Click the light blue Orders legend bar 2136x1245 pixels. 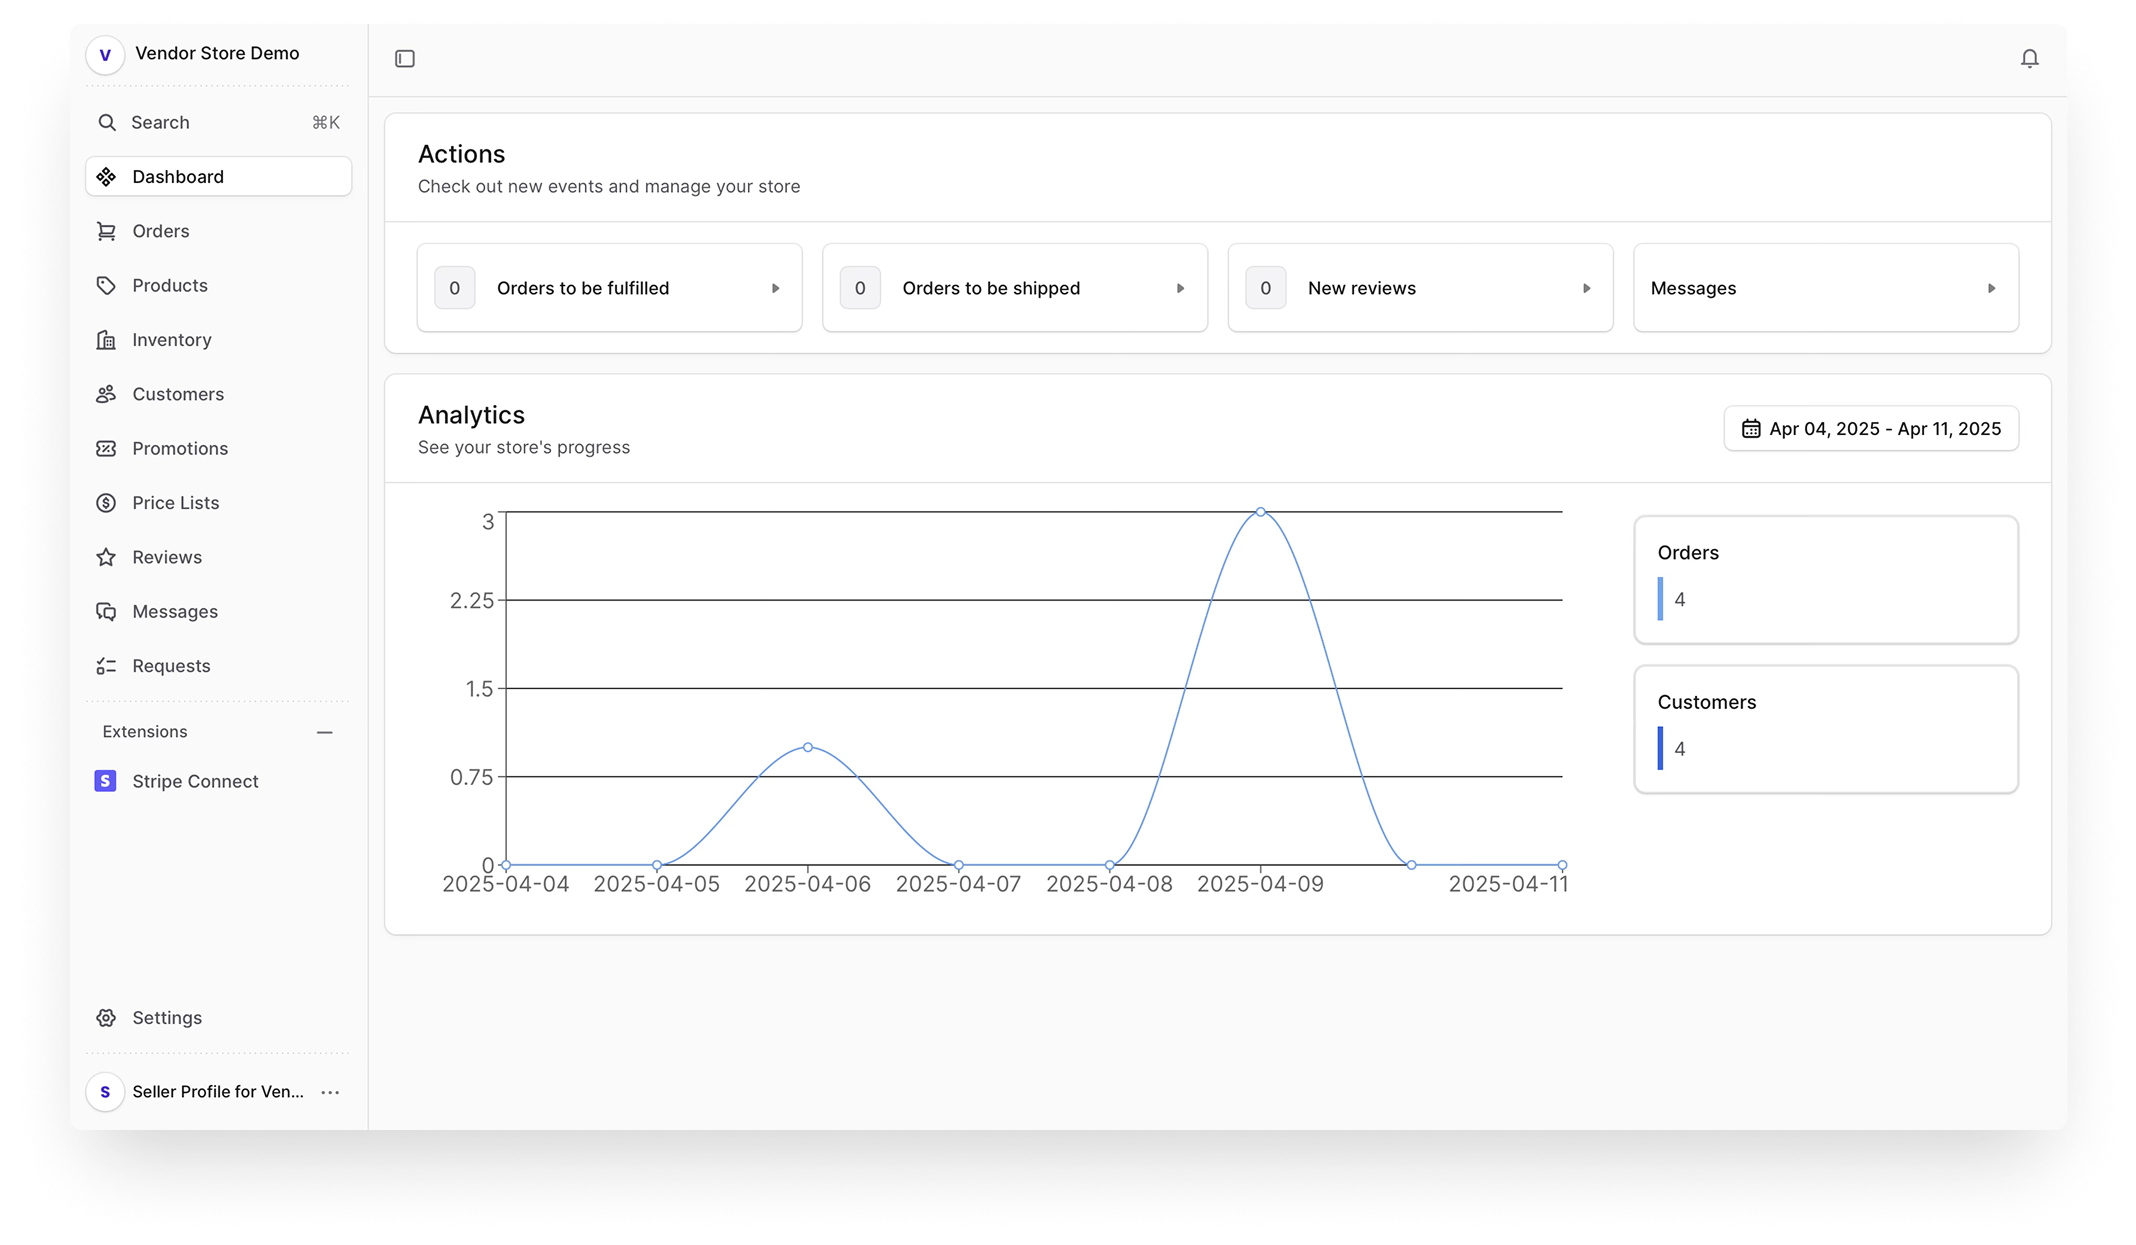tap(1660, 599)
